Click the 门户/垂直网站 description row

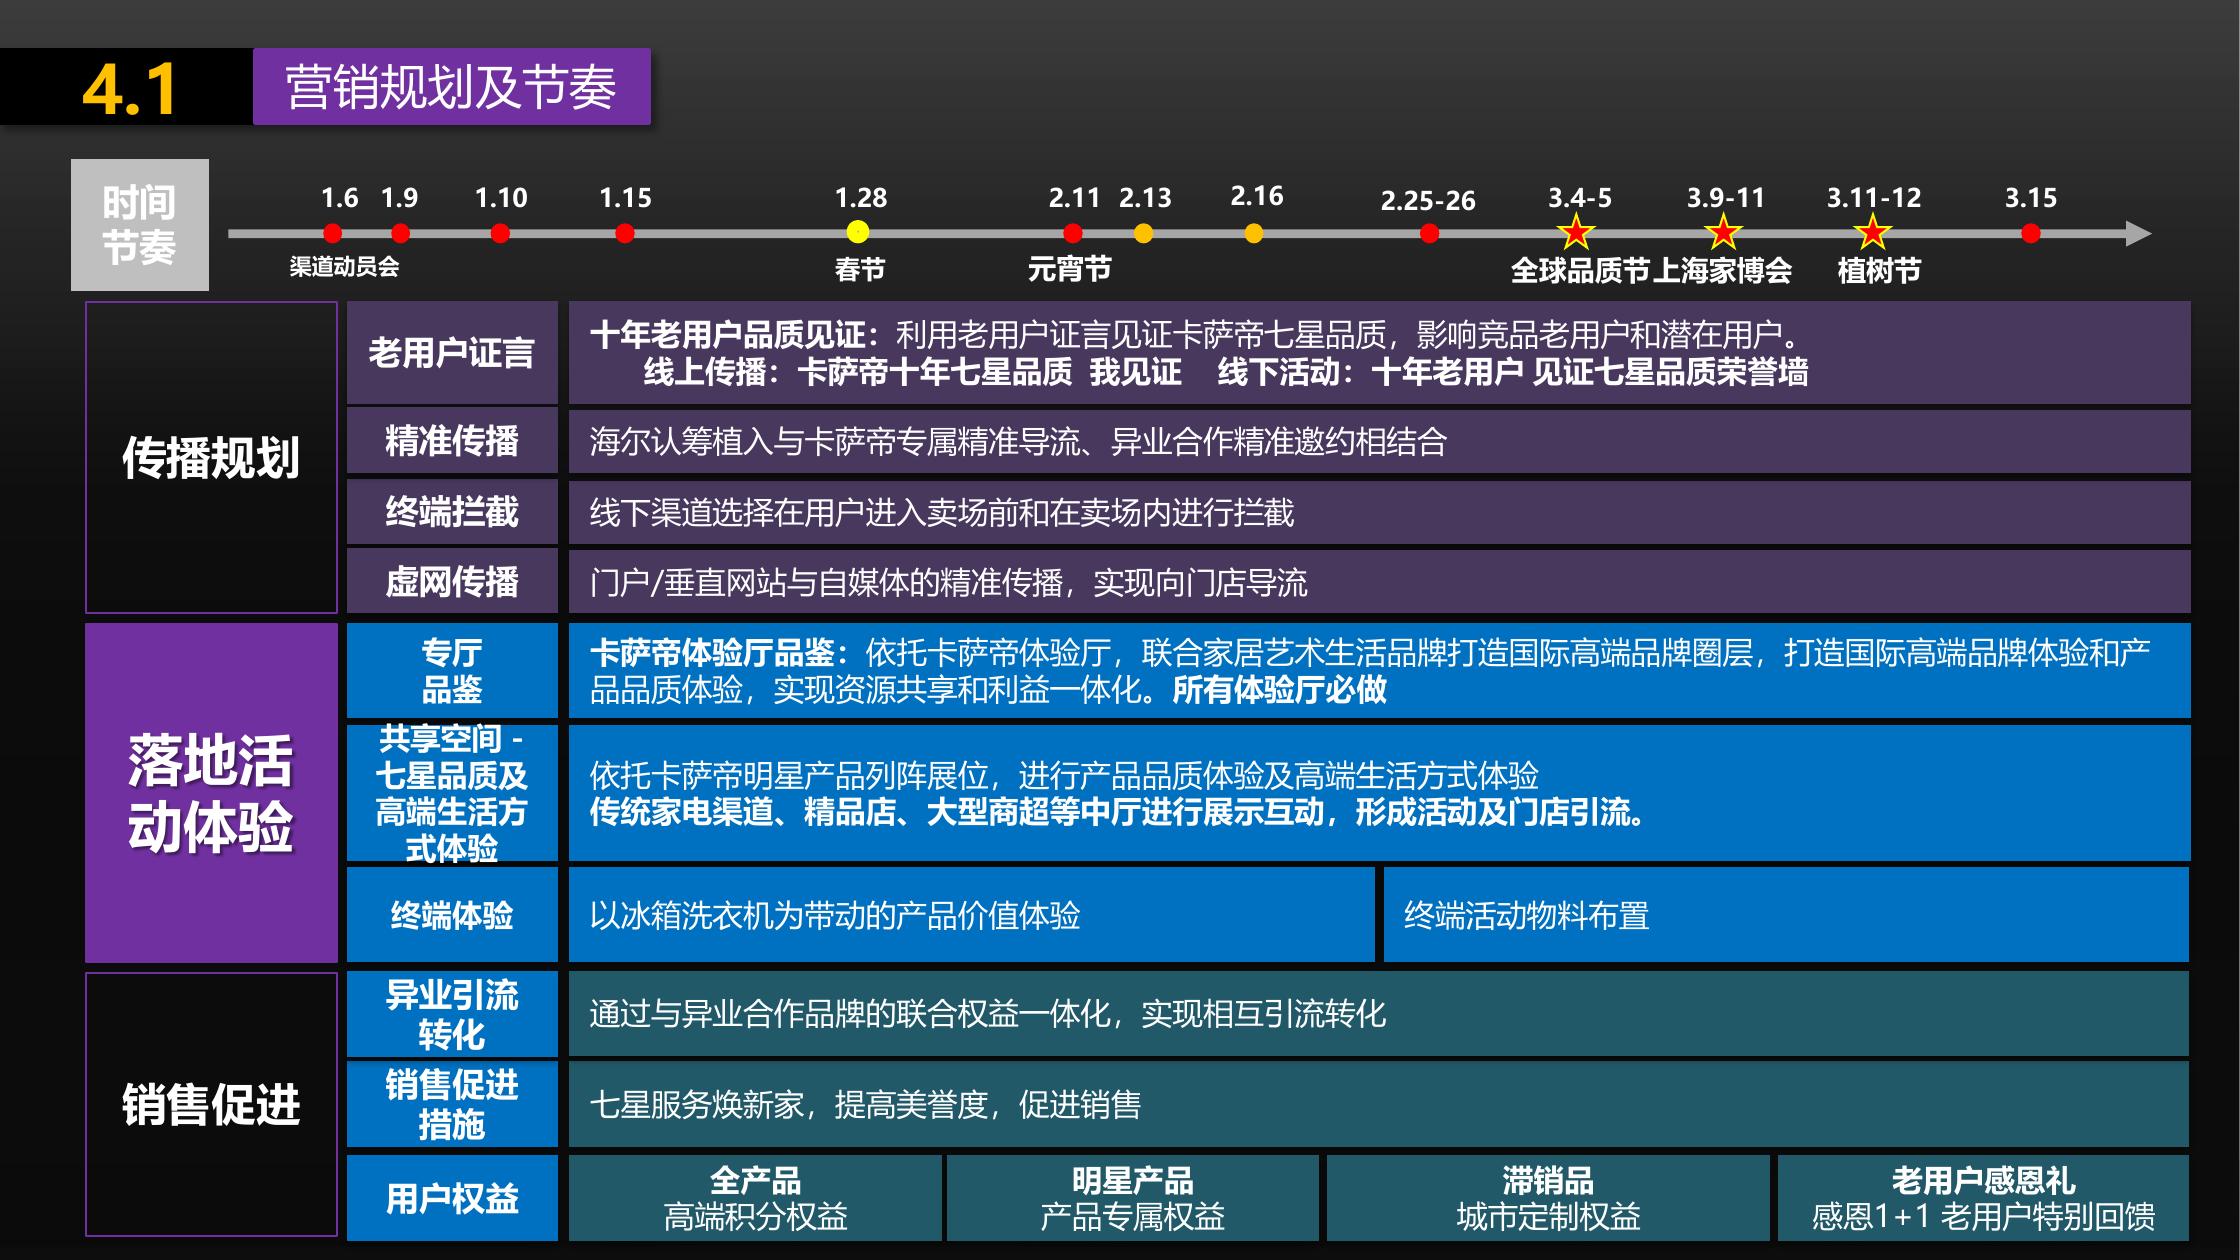pyautogui.click(x=1379, y=581)
